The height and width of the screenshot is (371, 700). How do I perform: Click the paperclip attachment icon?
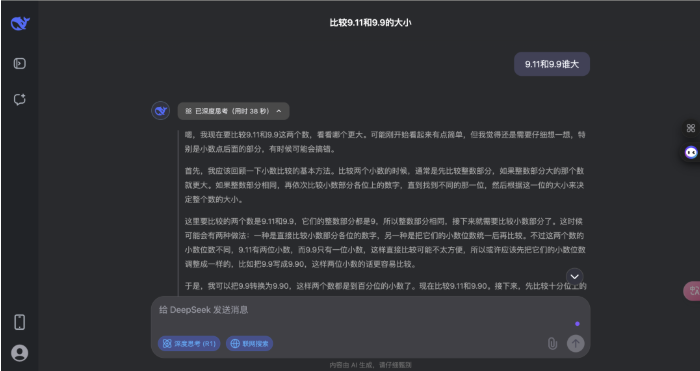[552, 343]
